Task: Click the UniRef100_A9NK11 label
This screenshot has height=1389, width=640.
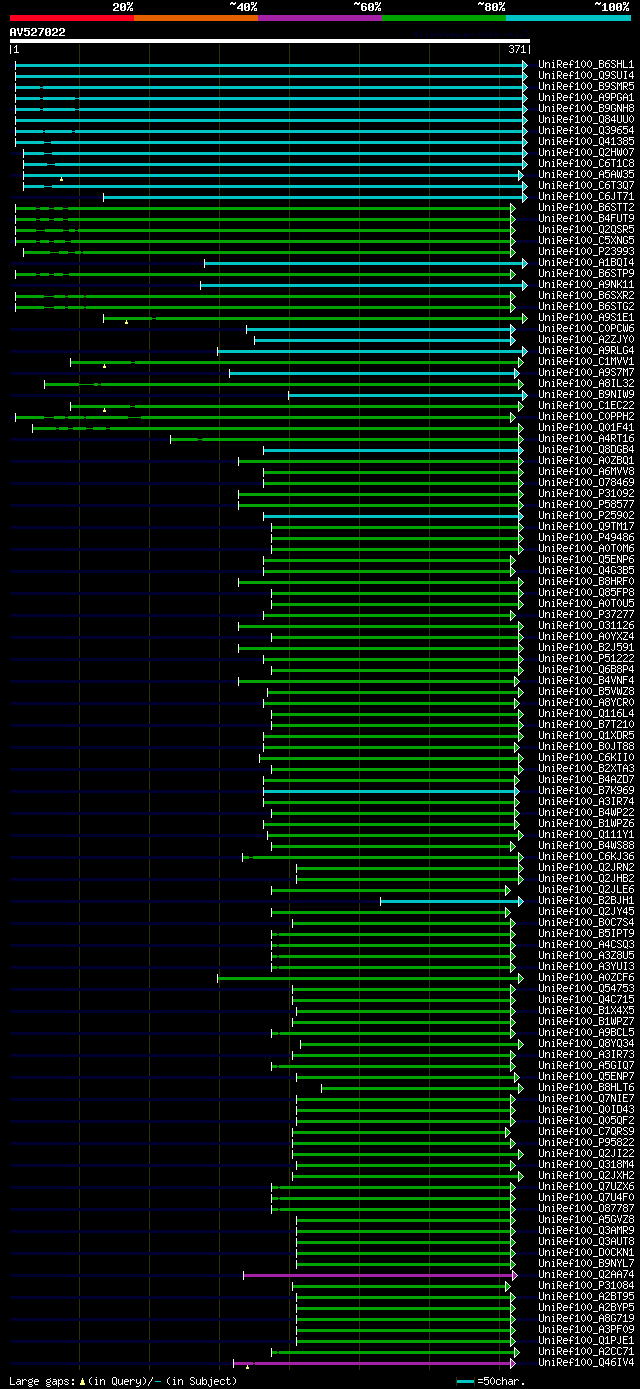Action: (586, 284)
